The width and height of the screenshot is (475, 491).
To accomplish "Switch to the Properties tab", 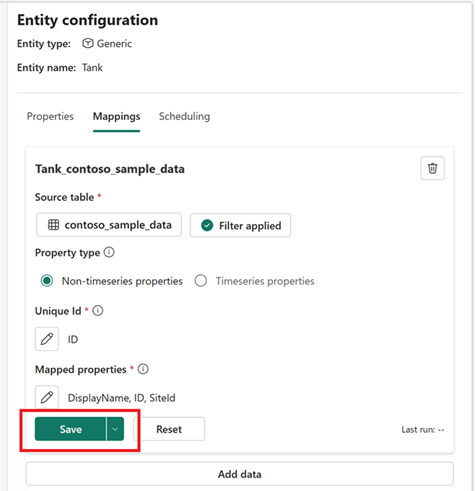I will pos(50,116).
